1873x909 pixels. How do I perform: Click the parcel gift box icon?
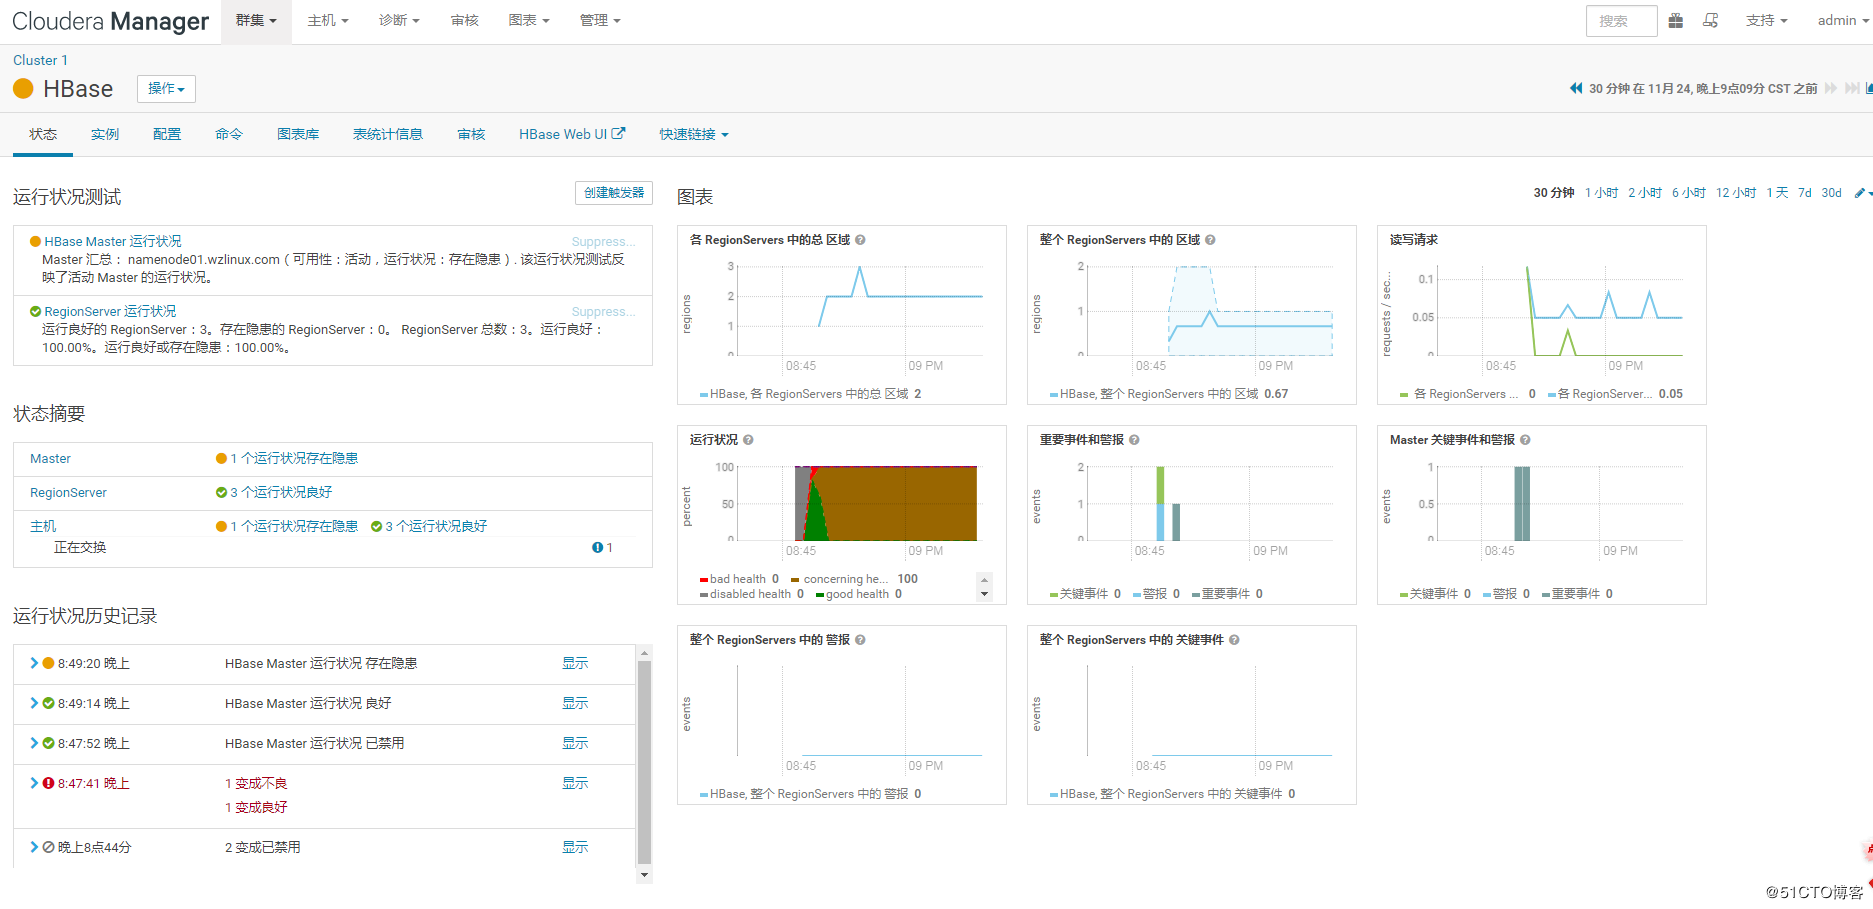tap(1676, 21)
